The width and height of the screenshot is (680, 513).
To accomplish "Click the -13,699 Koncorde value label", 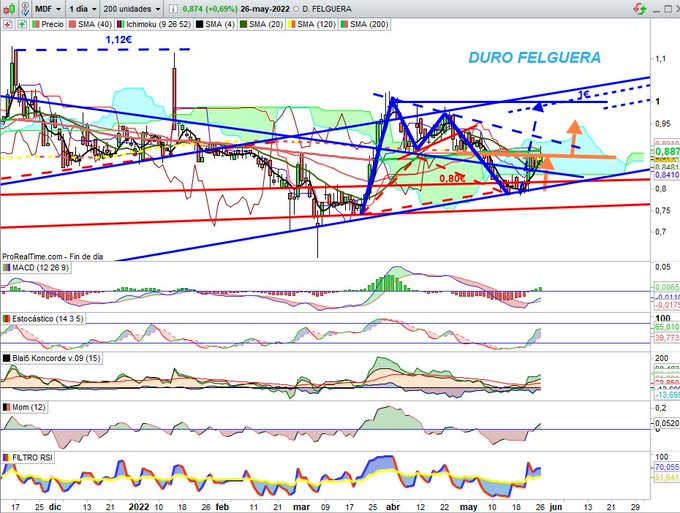I will click(x=667, y=395).
